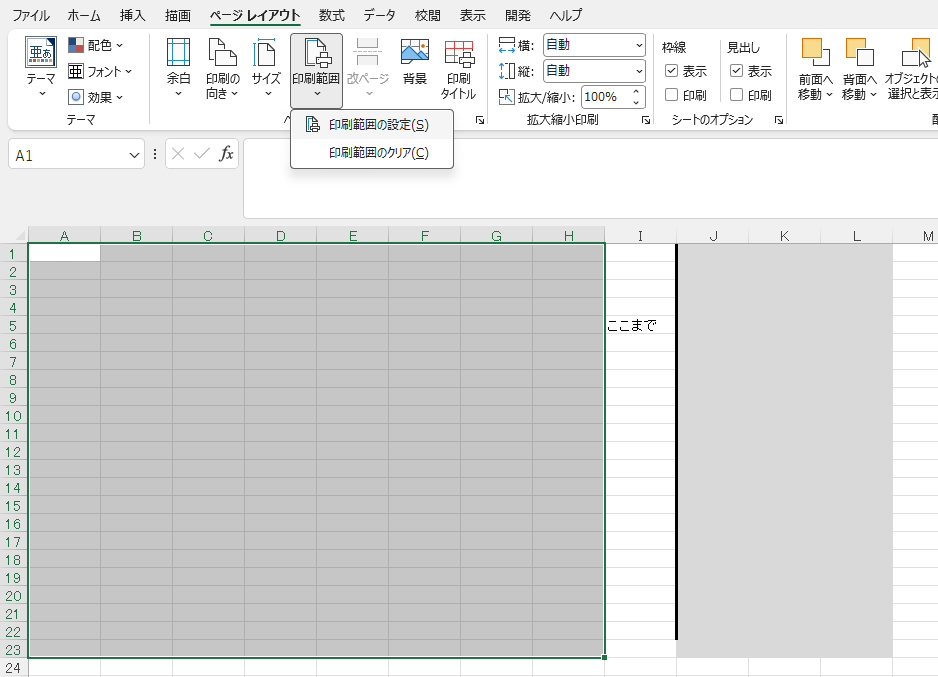
Task: Choose 印刷範囲のクリア(C) menu item
Action: (x=371, y=153)
